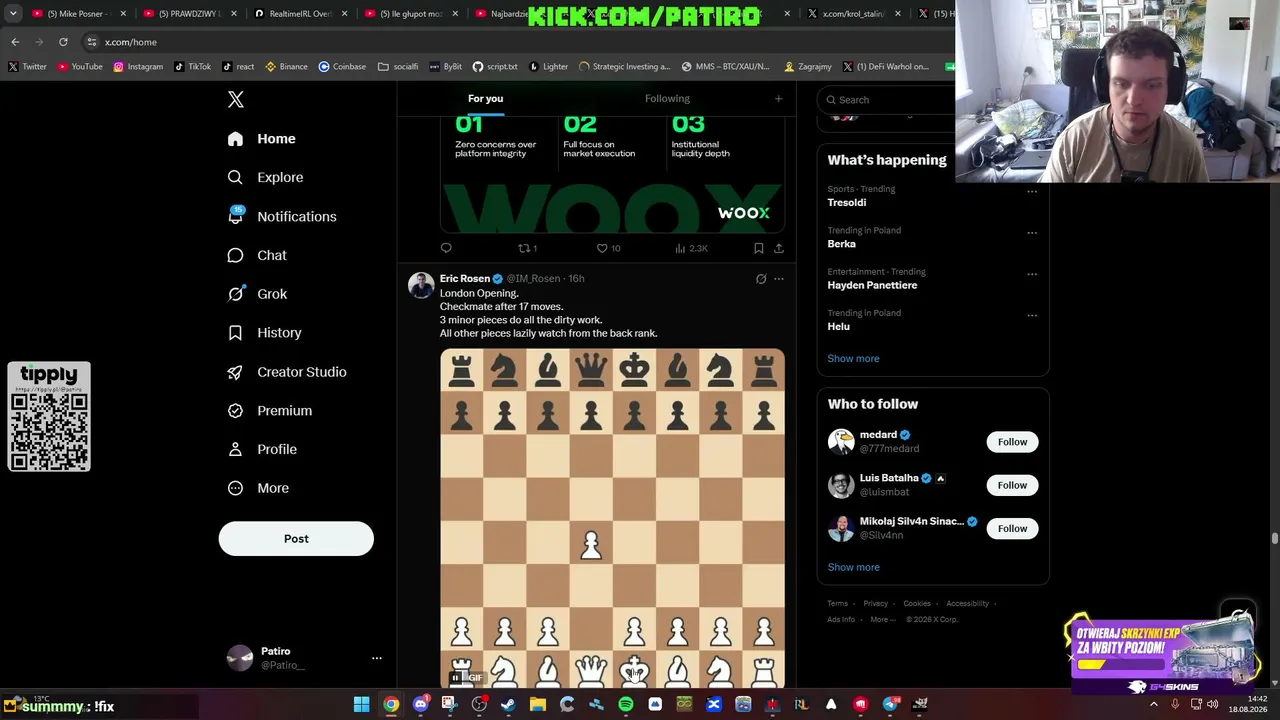Open the Privacy footer link

(x=875, y=603)
